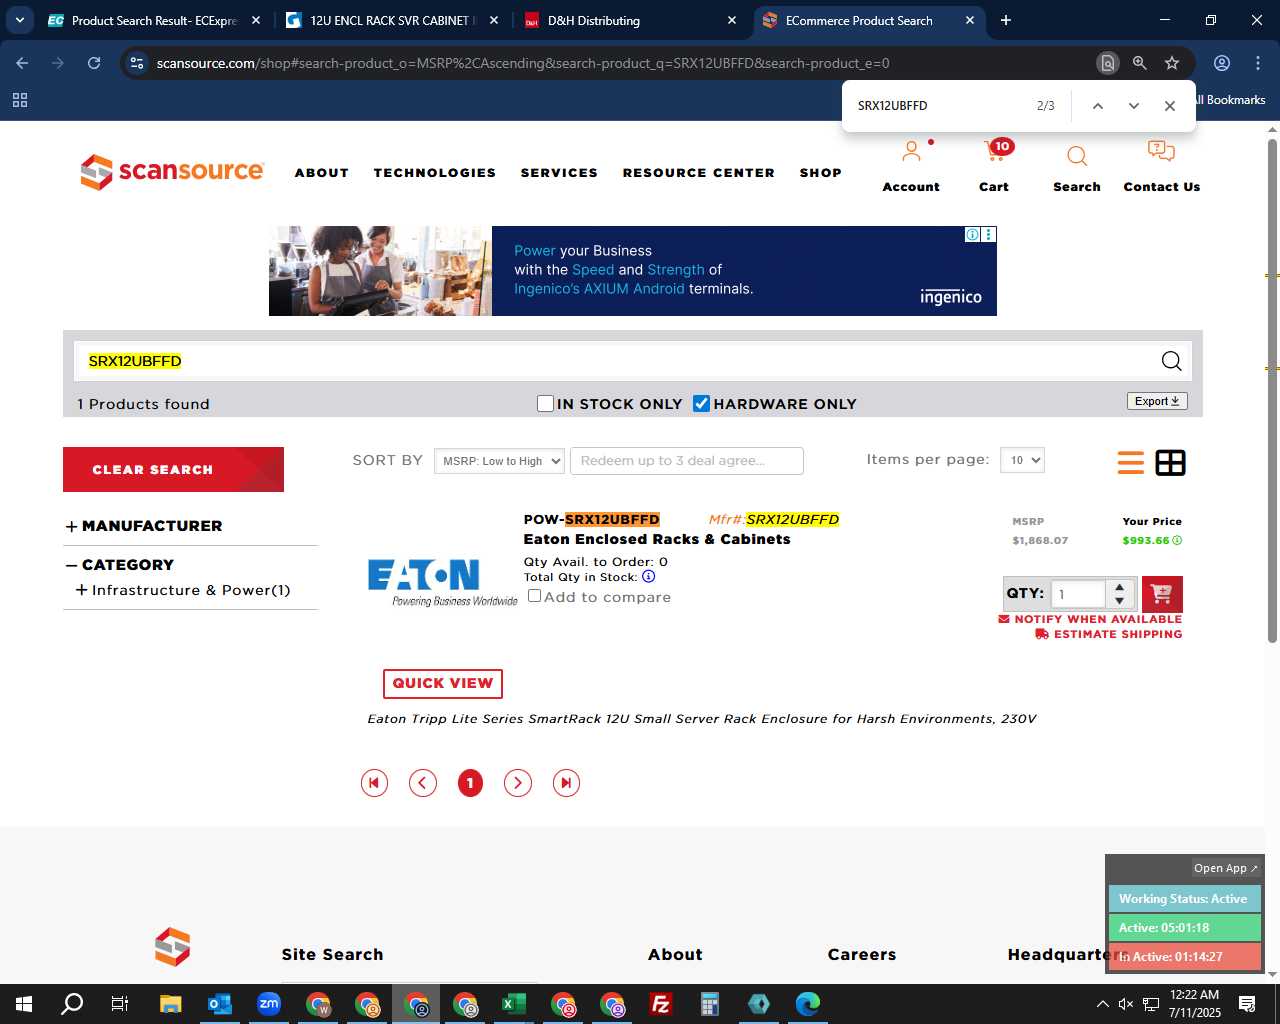Open Zoom from the taskbar
The image size is (1280, 1024).
[269, 1004]
